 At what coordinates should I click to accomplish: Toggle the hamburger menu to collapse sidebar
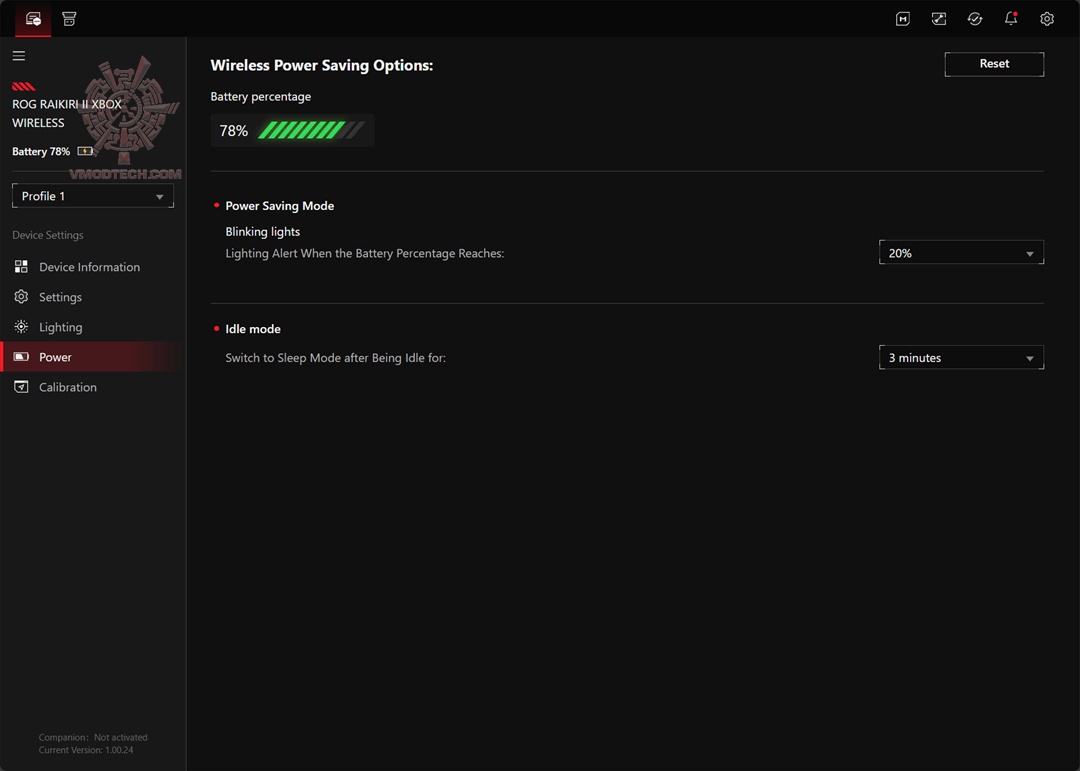point(19,56)
